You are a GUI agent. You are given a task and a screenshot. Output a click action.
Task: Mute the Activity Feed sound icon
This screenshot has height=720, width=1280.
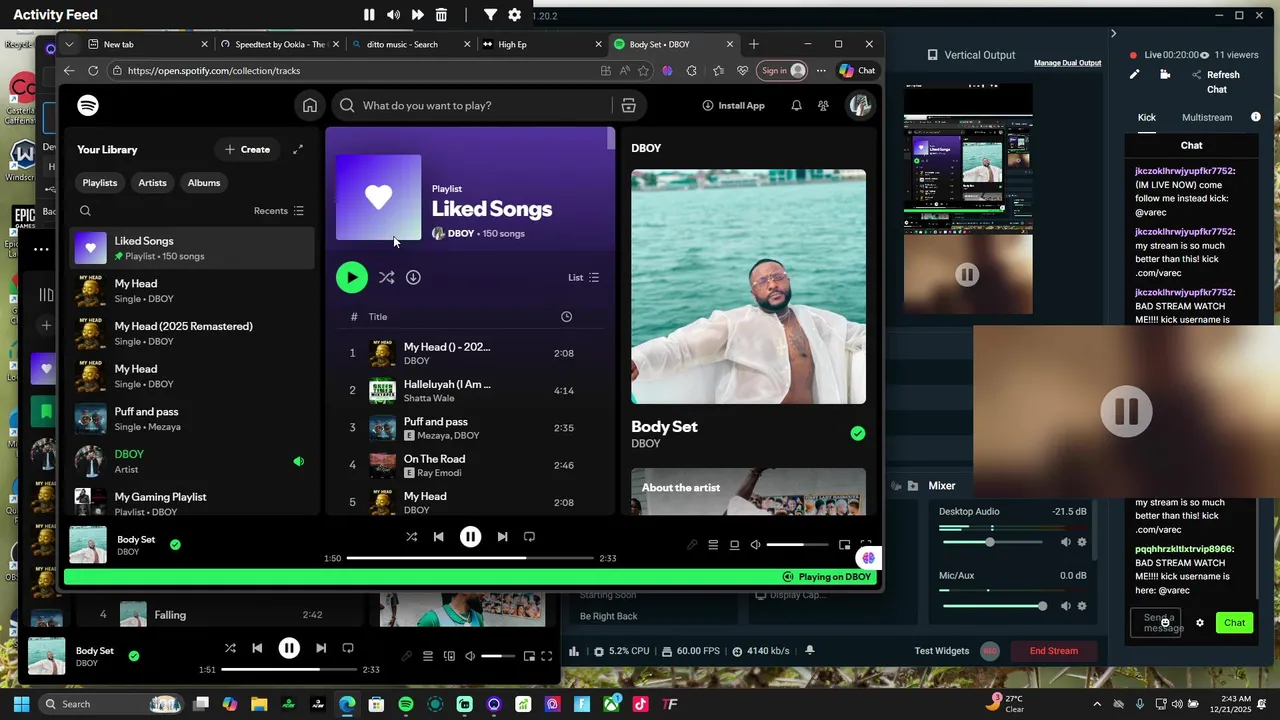tap(393, 15)
